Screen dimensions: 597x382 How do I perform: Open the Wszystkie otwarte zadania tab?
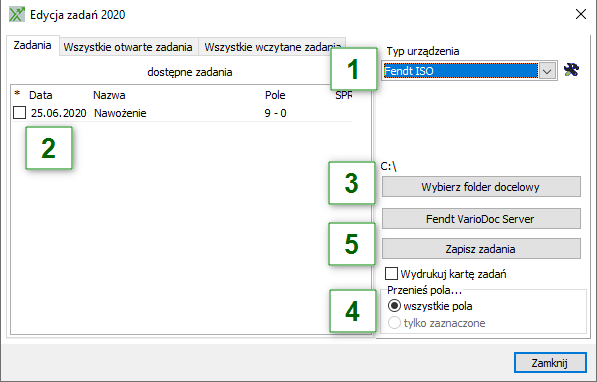[128, 47]
